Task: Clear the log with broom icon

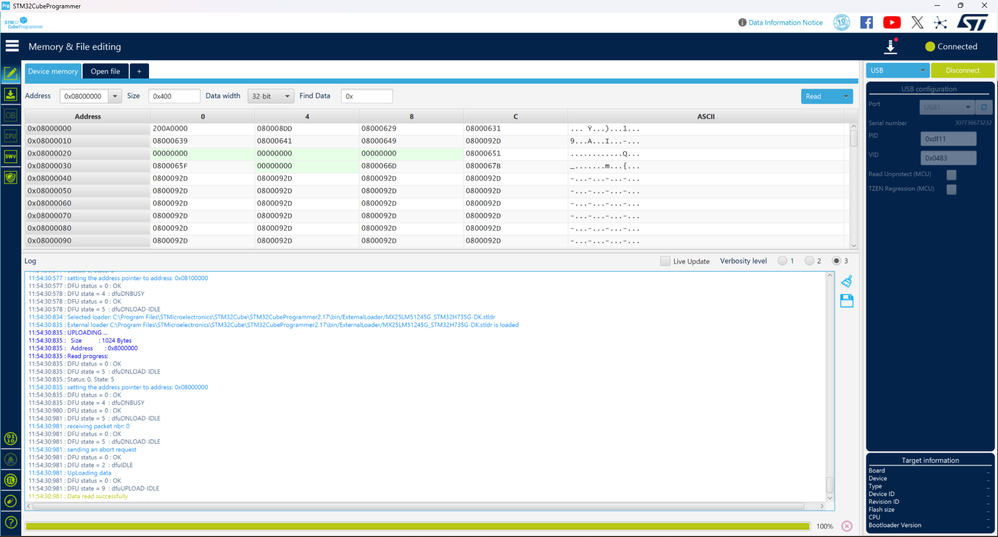Action: pyautogui.click(x=847, y=281)
